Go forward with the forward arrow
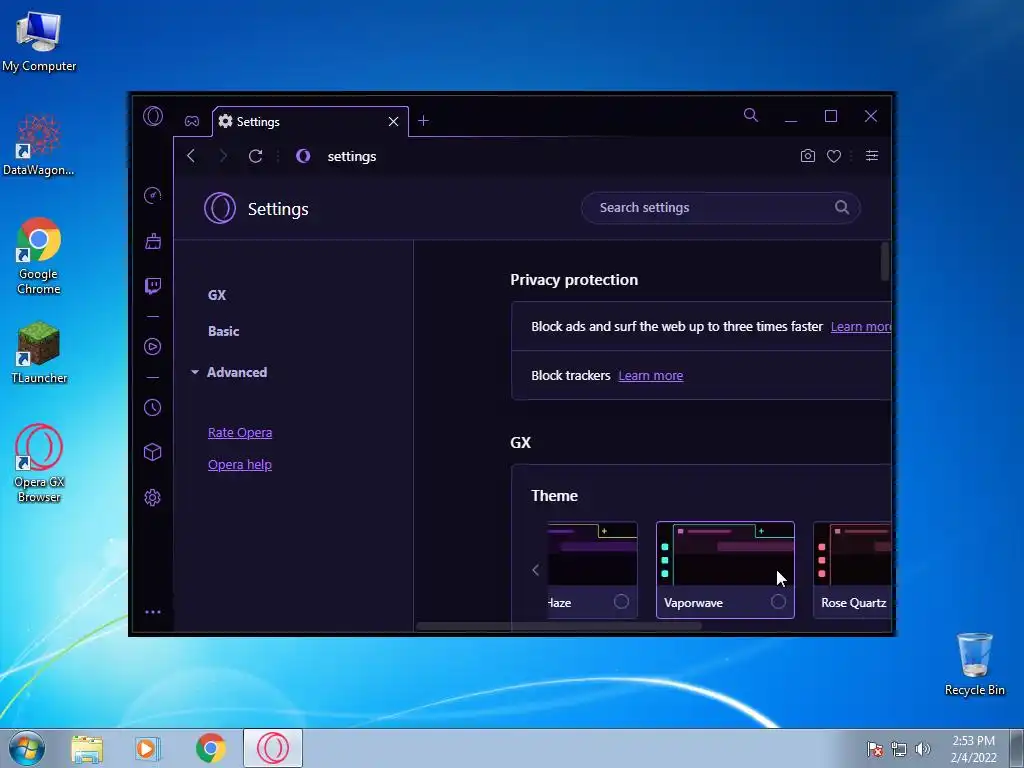The image size is (1024, 768). tap(223, 156)
